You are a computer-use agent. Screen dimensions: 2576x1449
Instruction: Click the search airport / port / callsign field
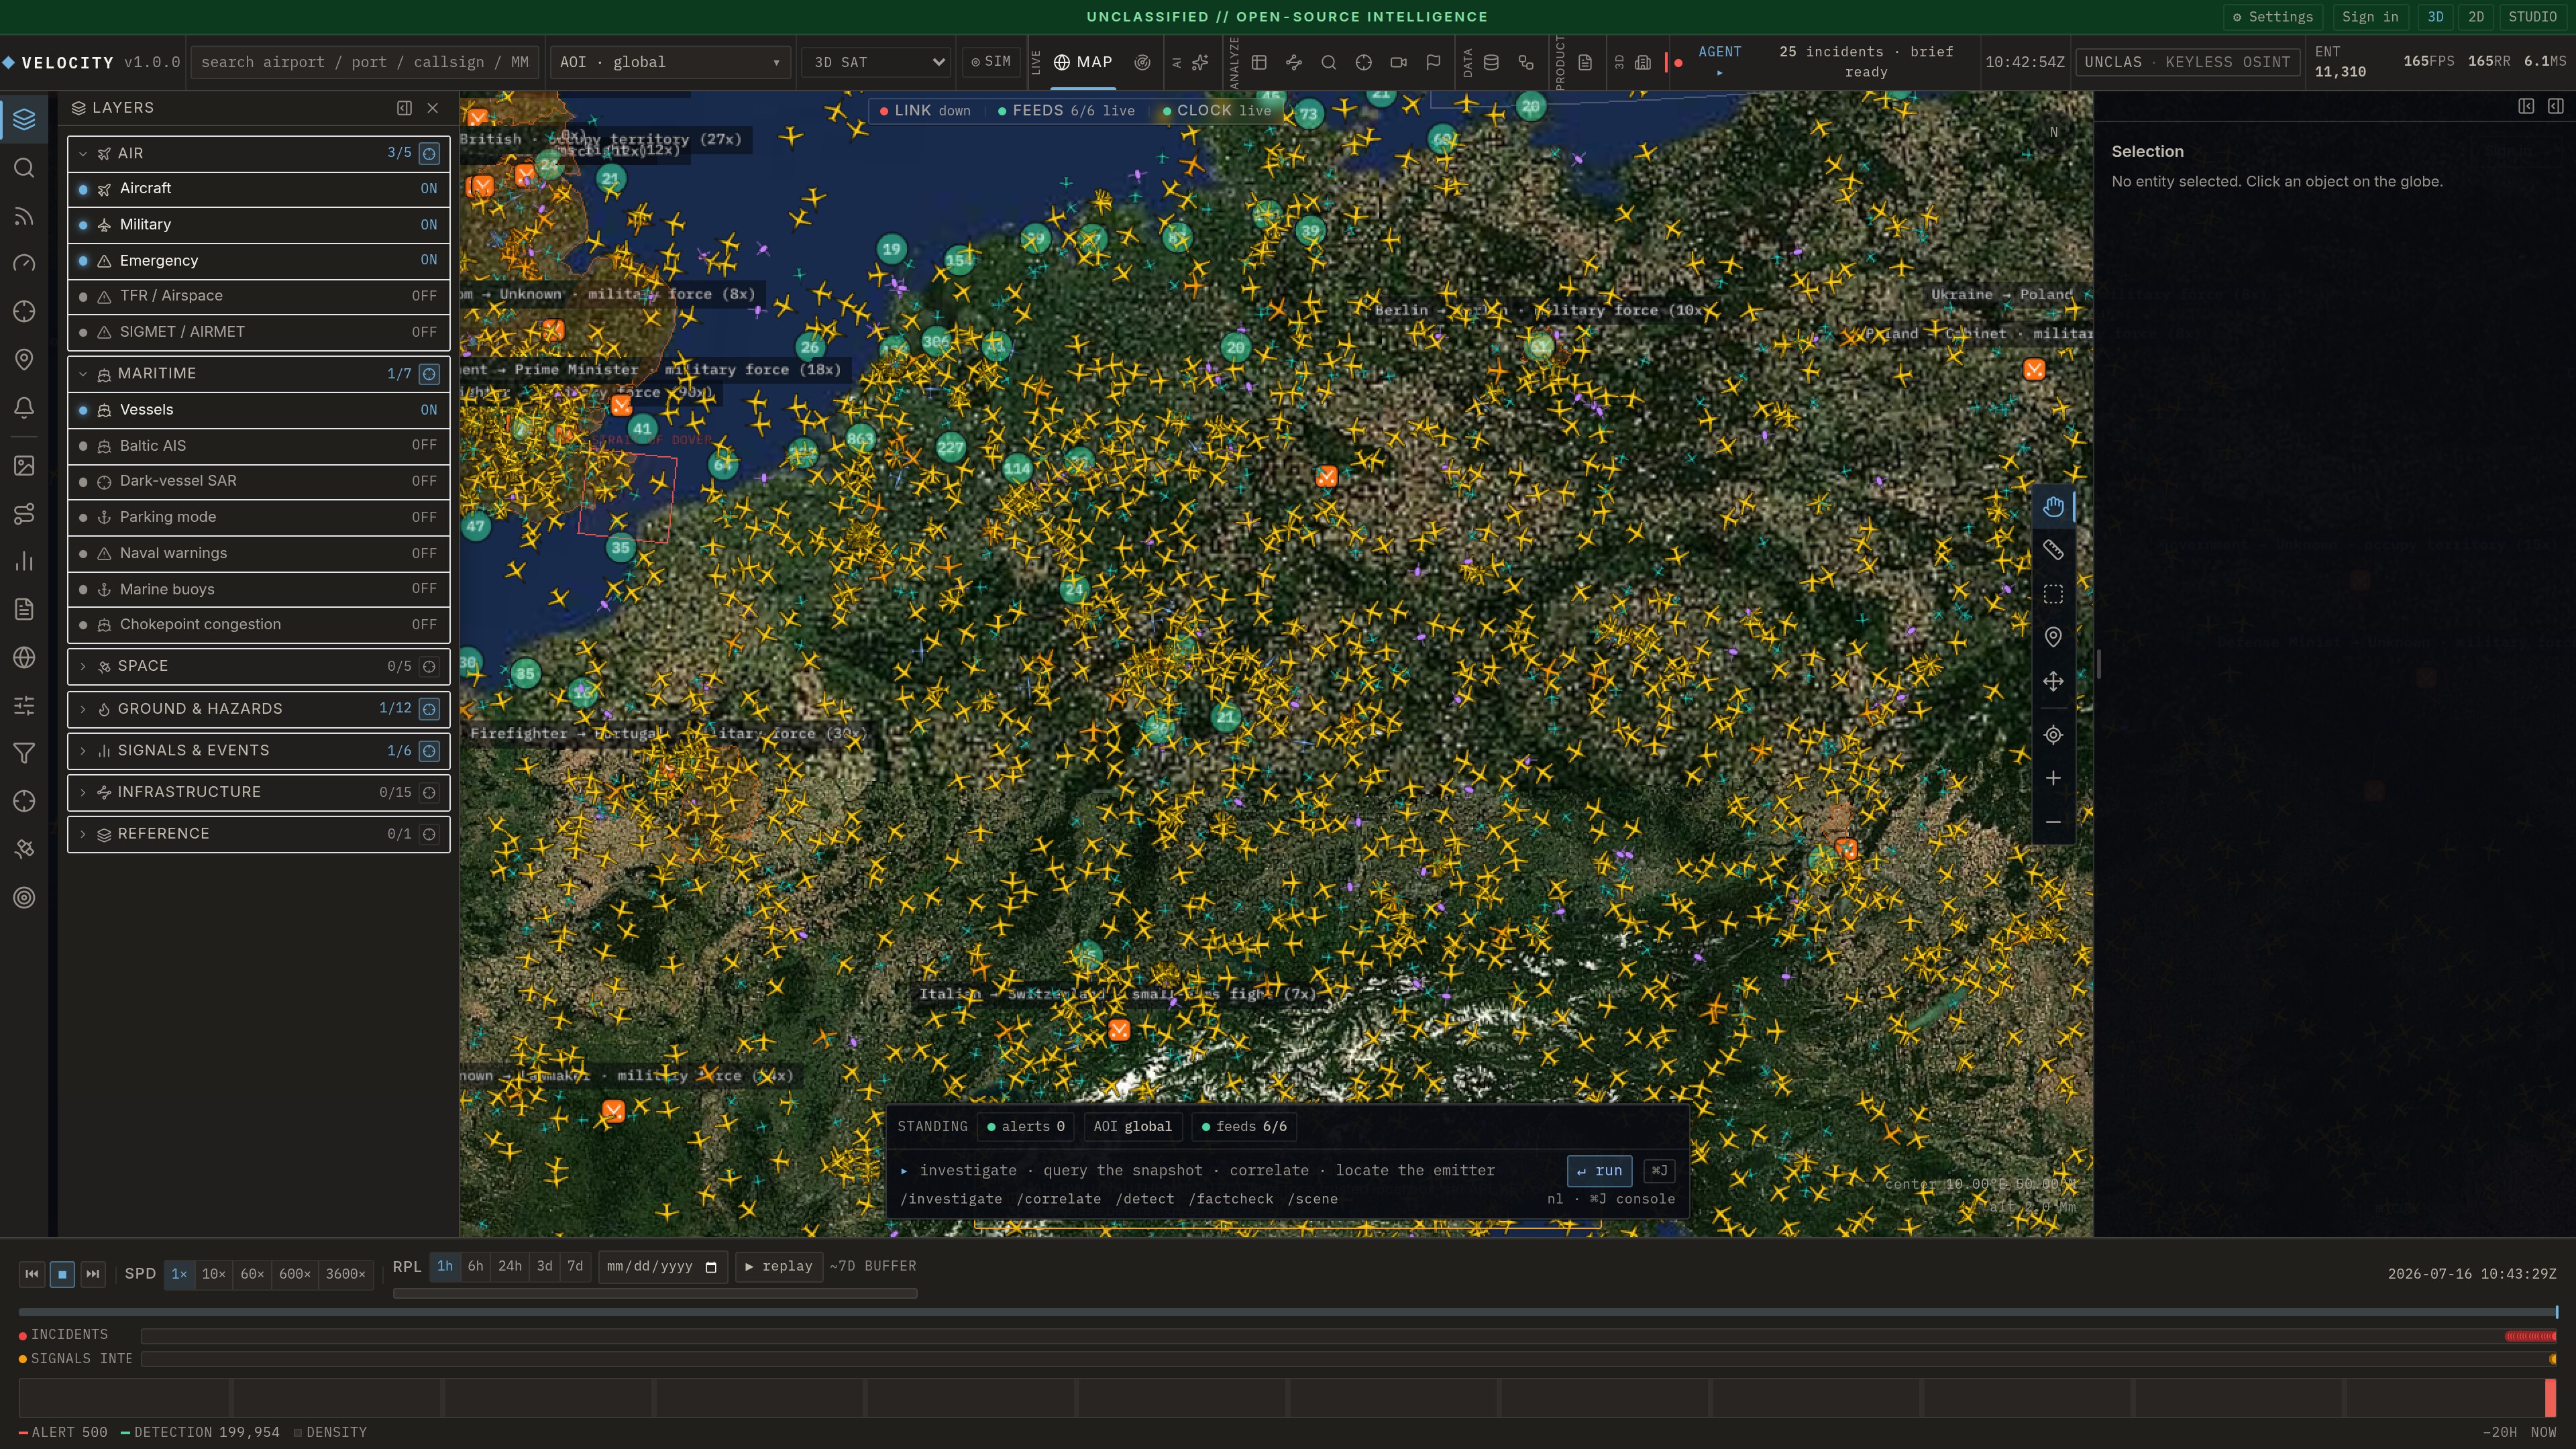(x=365, y=62)
